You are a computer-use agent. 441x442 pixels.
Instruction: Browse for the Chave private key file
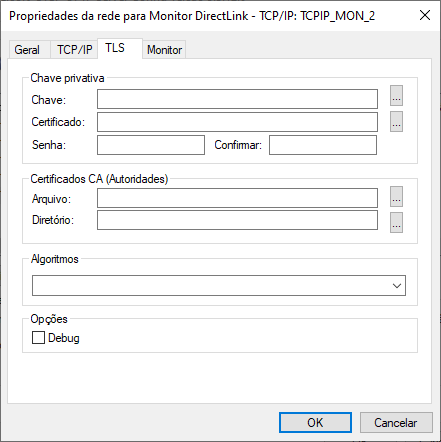(396, 96)
